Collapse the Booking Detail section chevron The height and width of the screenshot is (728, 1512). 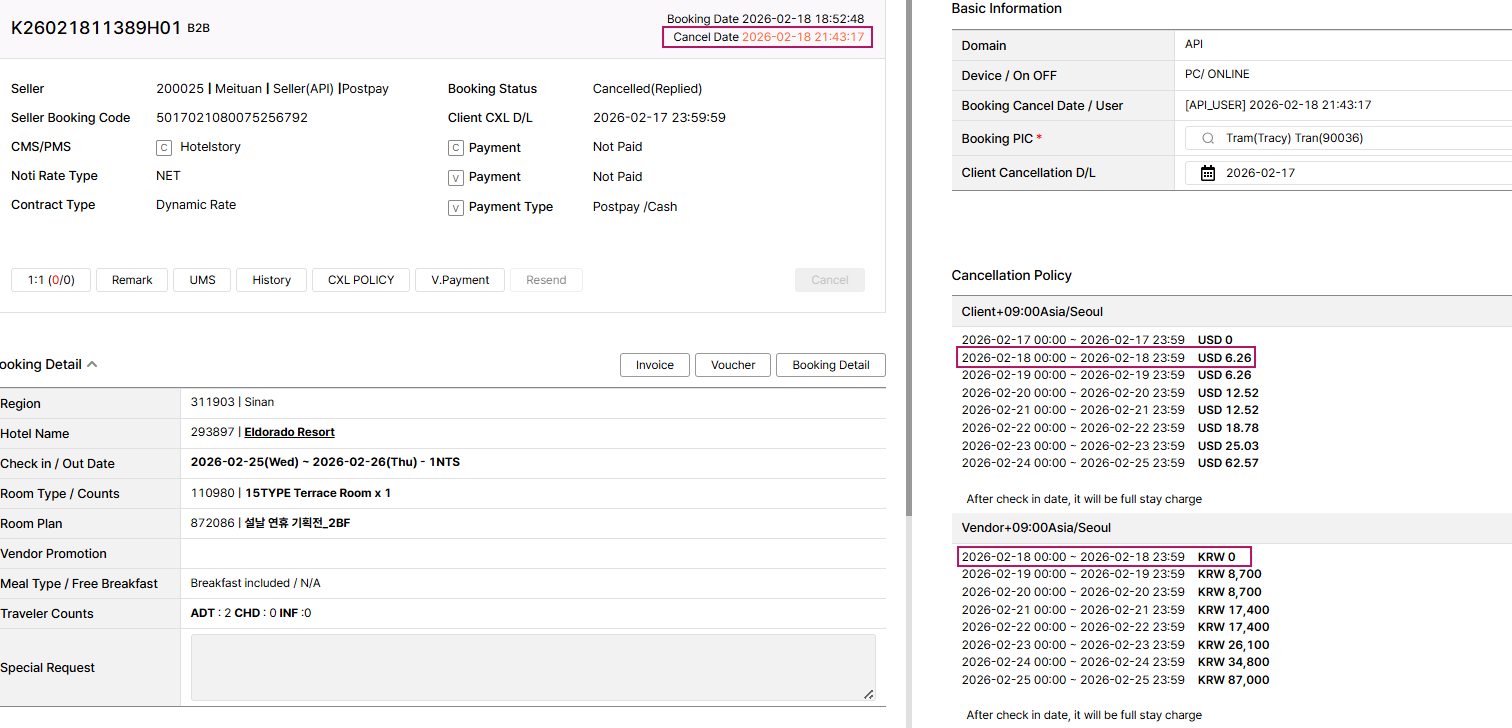(x=92, y=365)
